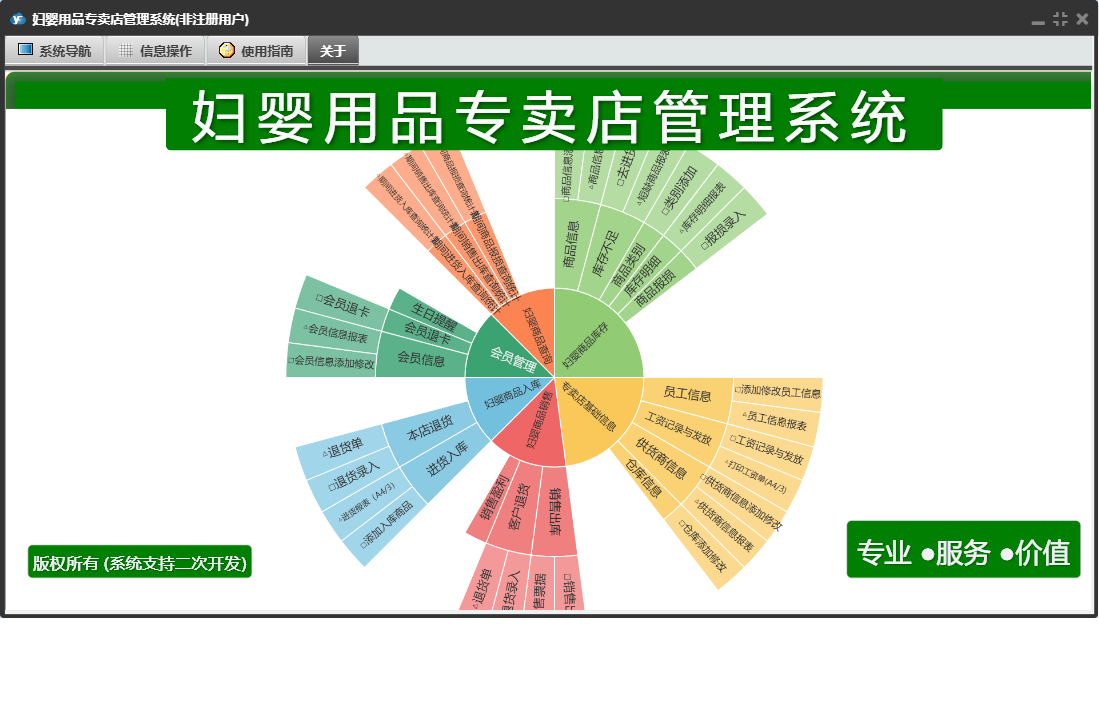Open the □会员信息添加修改 segment

pyautogui.click(x=332, y=362)
